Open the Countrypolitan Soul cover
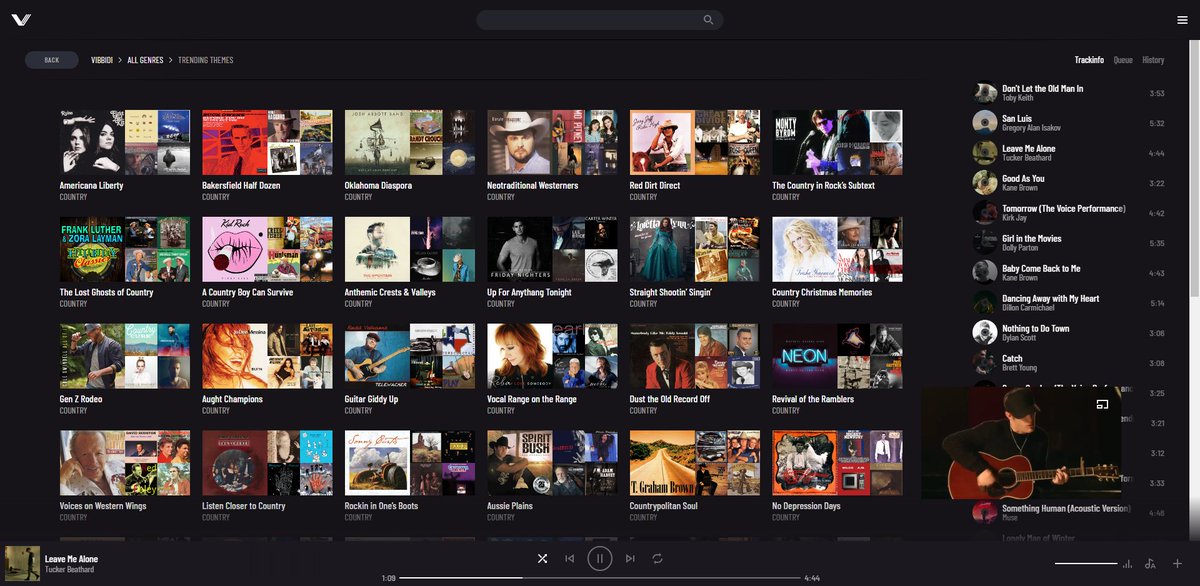This screenshot has height=586, width=1200. point(695,463)
